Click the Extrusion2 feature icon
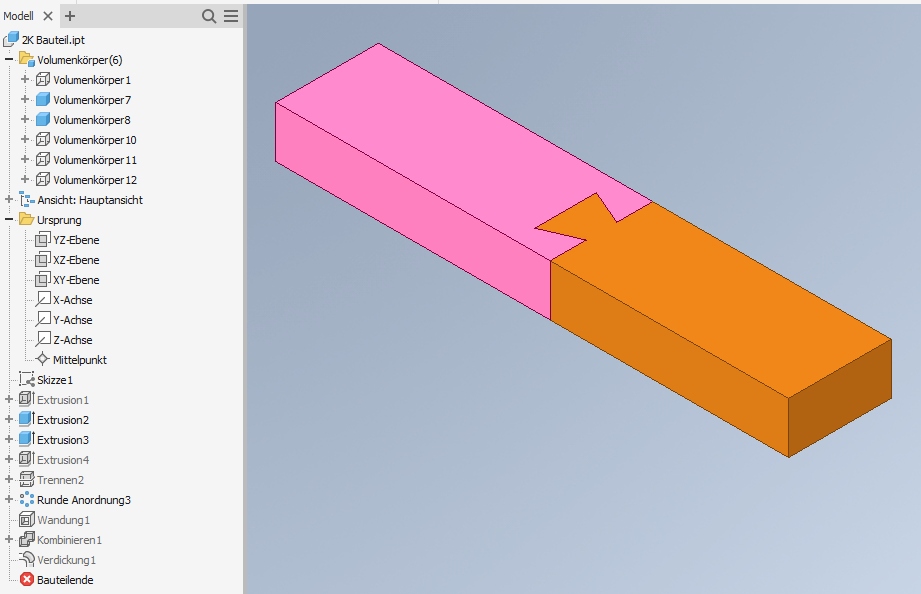Viewport: 921px width, 594px height. (26, 419)
